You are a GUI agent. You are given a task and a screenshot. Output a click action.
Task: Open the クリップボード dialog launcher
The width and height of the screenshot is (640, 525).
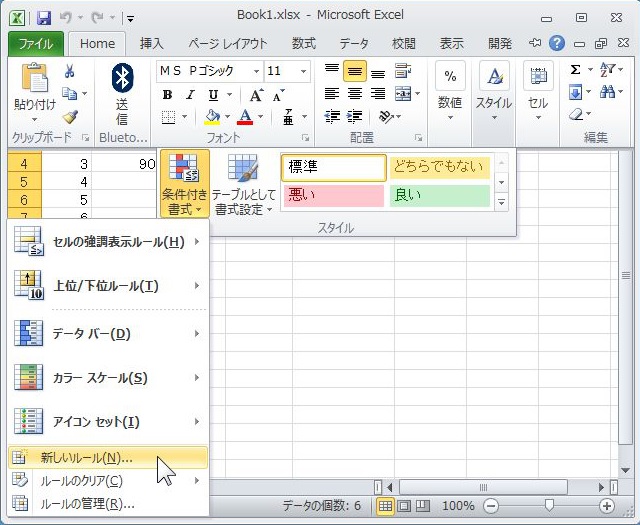(85, 138)
